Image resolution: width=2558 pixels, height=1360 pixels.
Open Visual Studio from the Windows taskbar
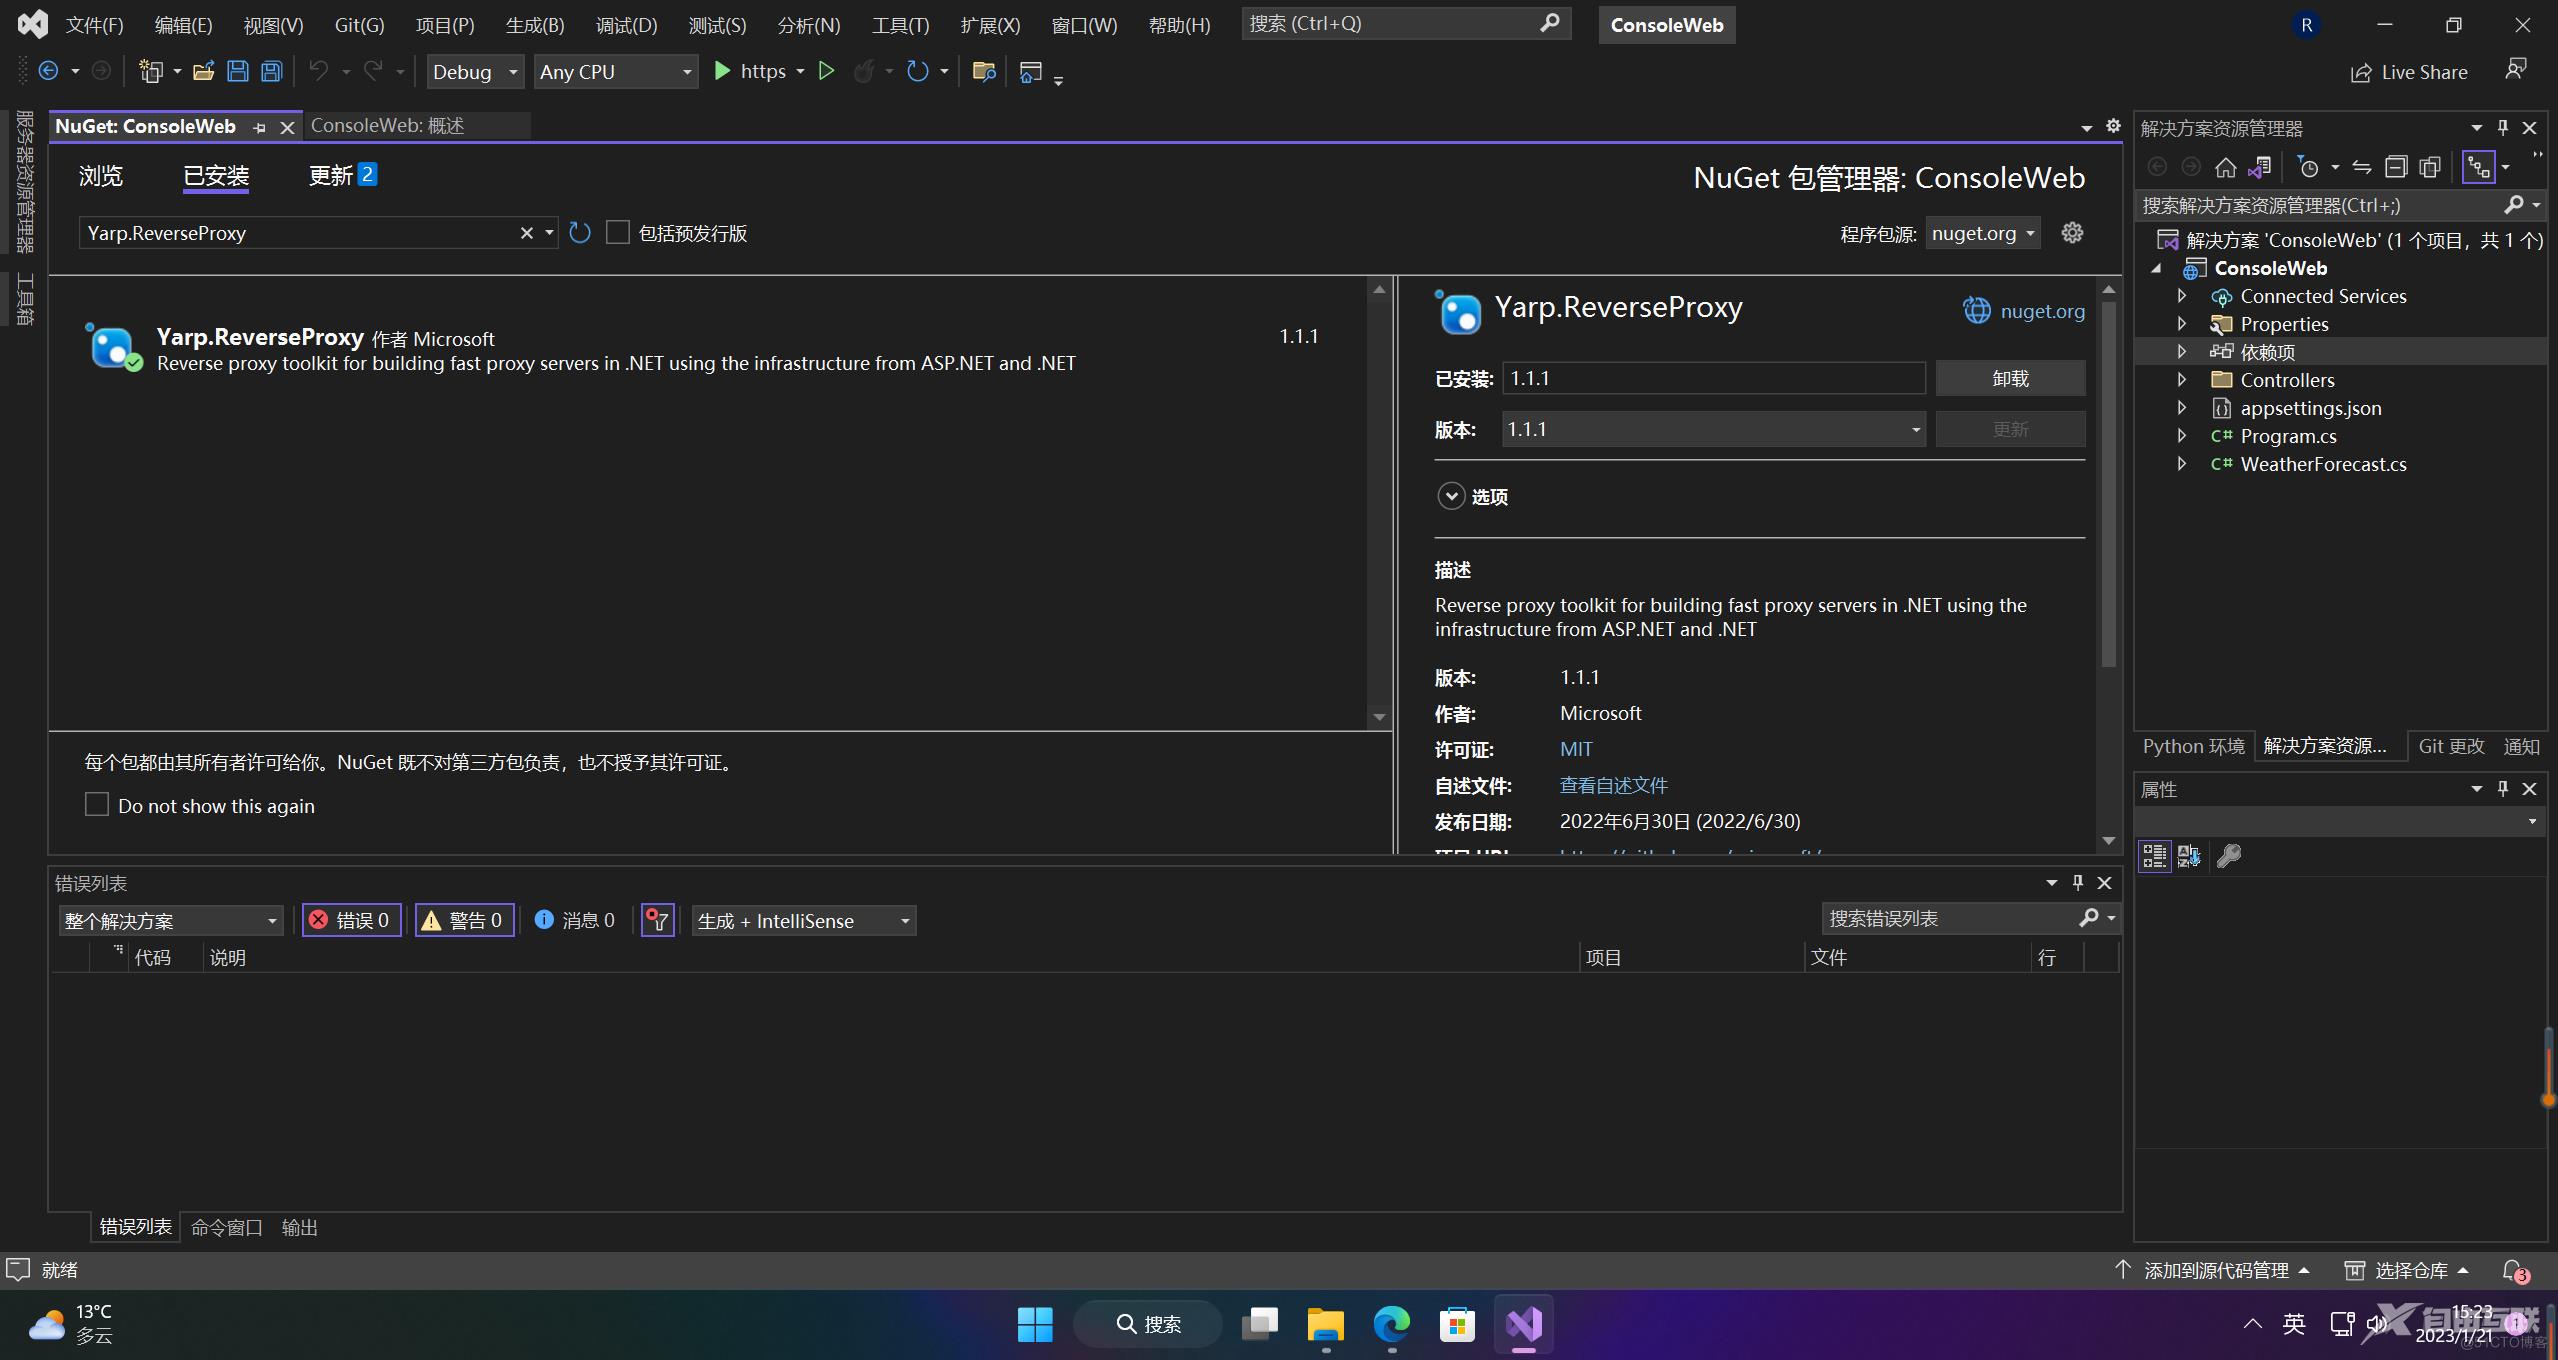1524,1324
